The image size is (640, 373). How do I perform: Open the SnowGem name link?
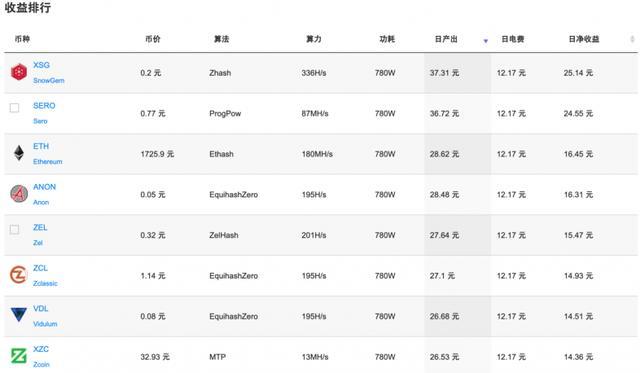(49, 80)
